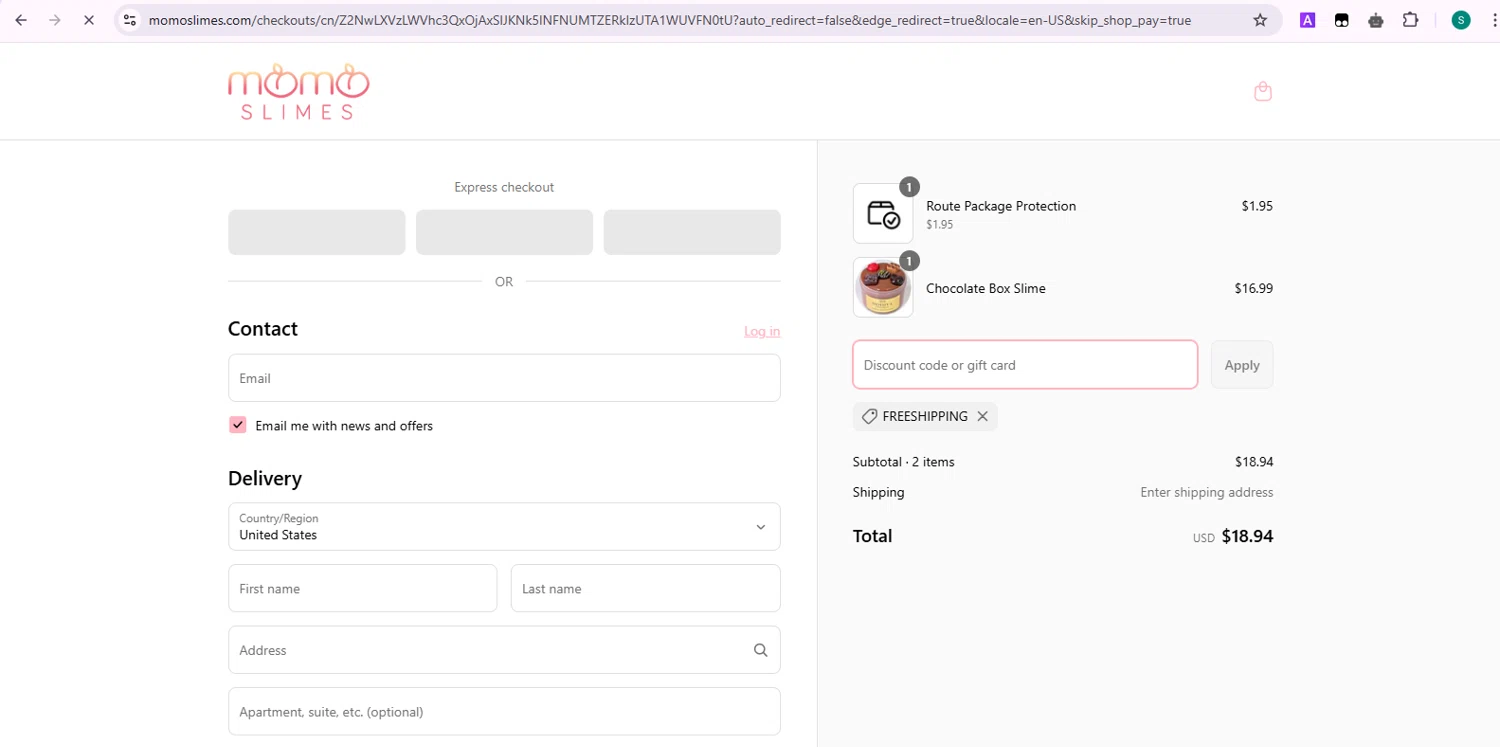1500x747 pixels.
Task: View site information icon in address bar
Action: pos(130,20)
